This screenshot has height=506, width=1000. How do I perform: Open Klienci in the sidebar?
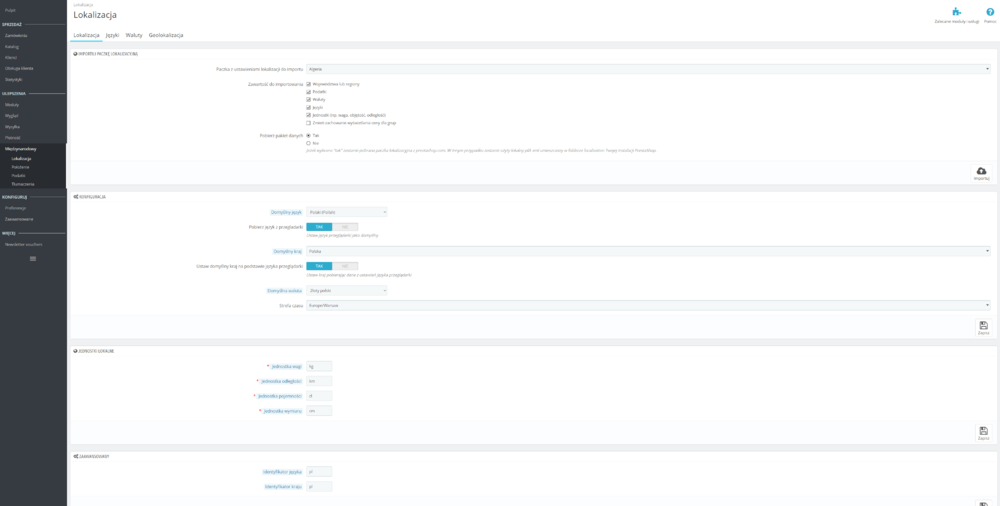(11, 57)
